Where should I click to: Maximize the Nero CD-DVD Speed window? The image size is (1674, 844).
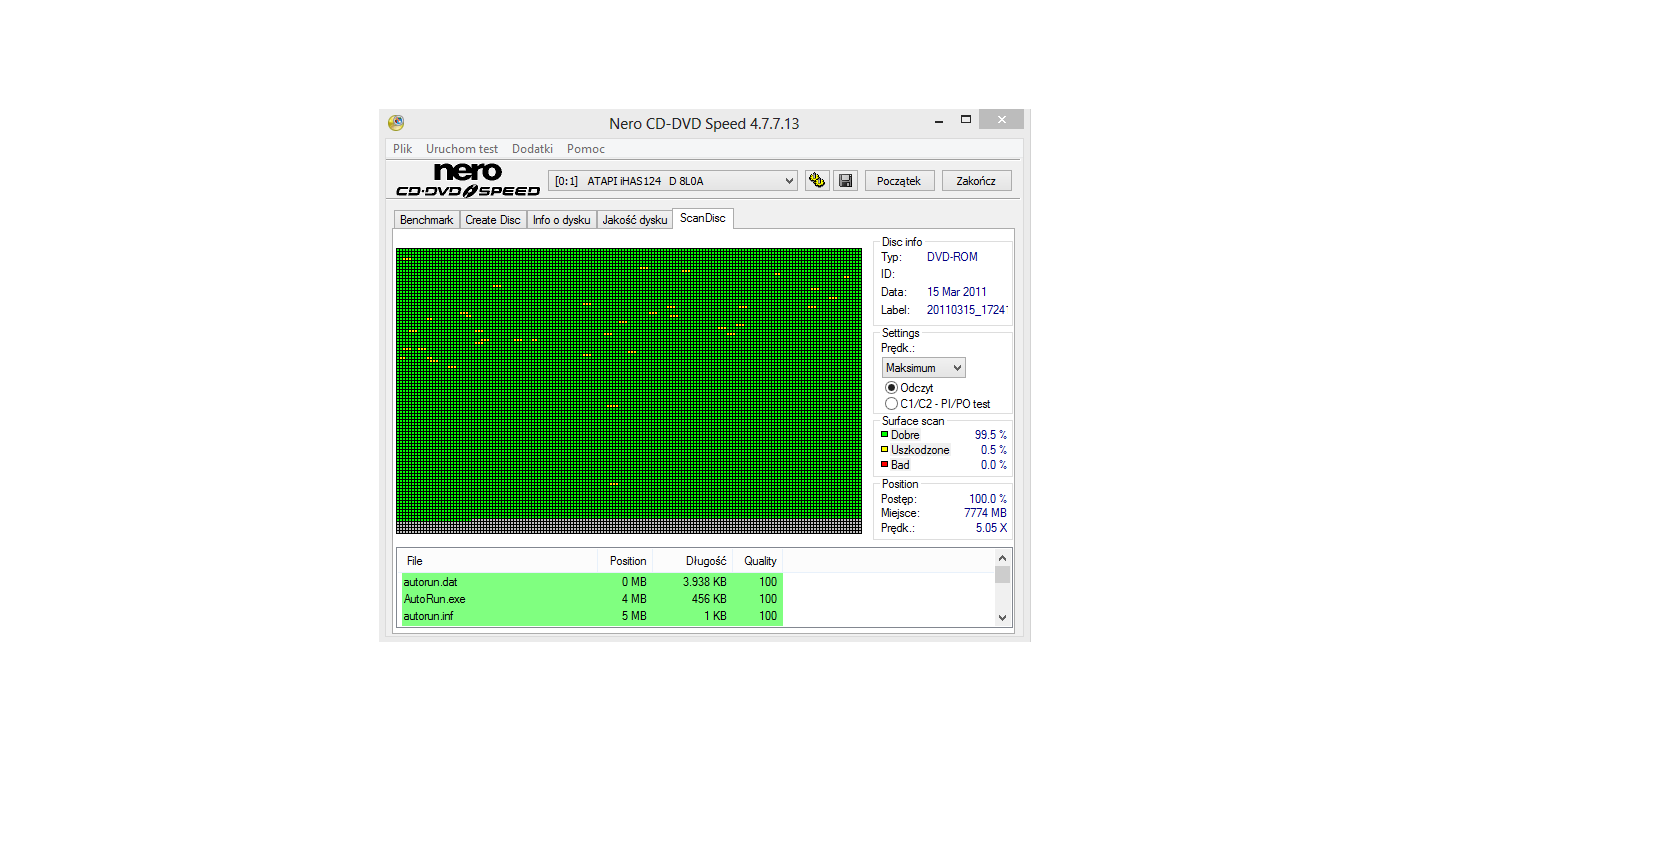tap(966, 120)
